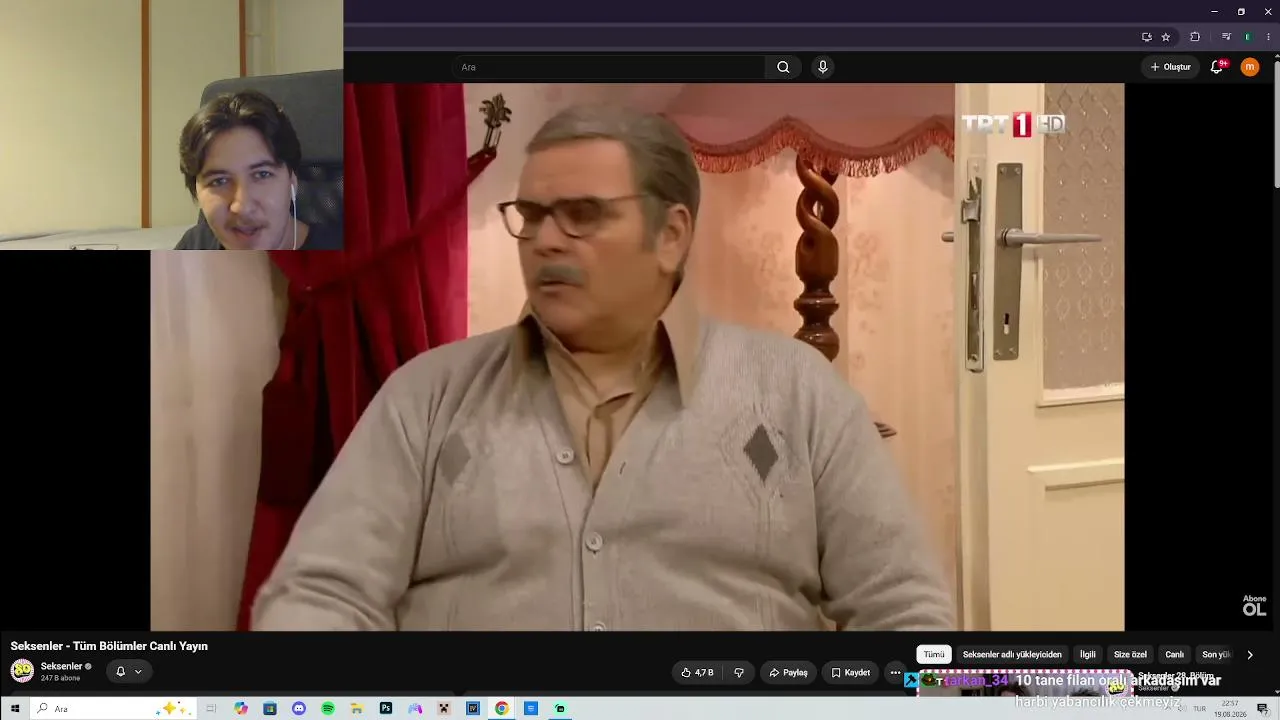
Task: Like the video showing 4,7 B
Action: (697, 673)
